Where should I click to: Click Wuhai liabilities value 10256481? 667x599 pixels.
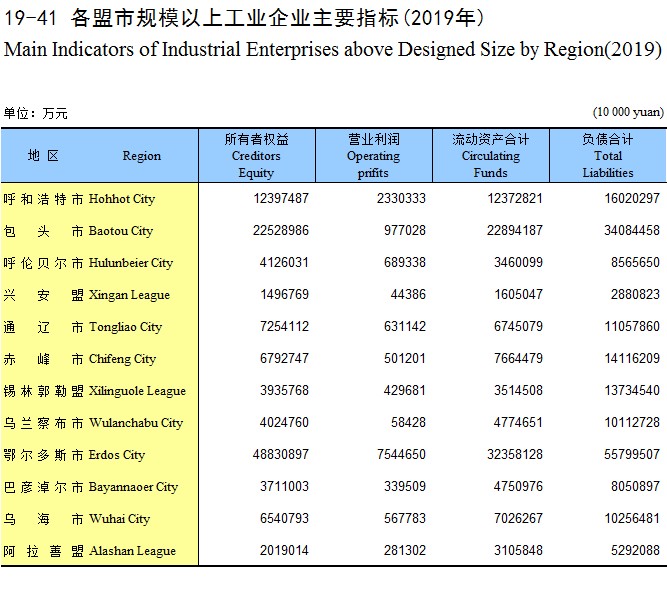click(632, 518)
